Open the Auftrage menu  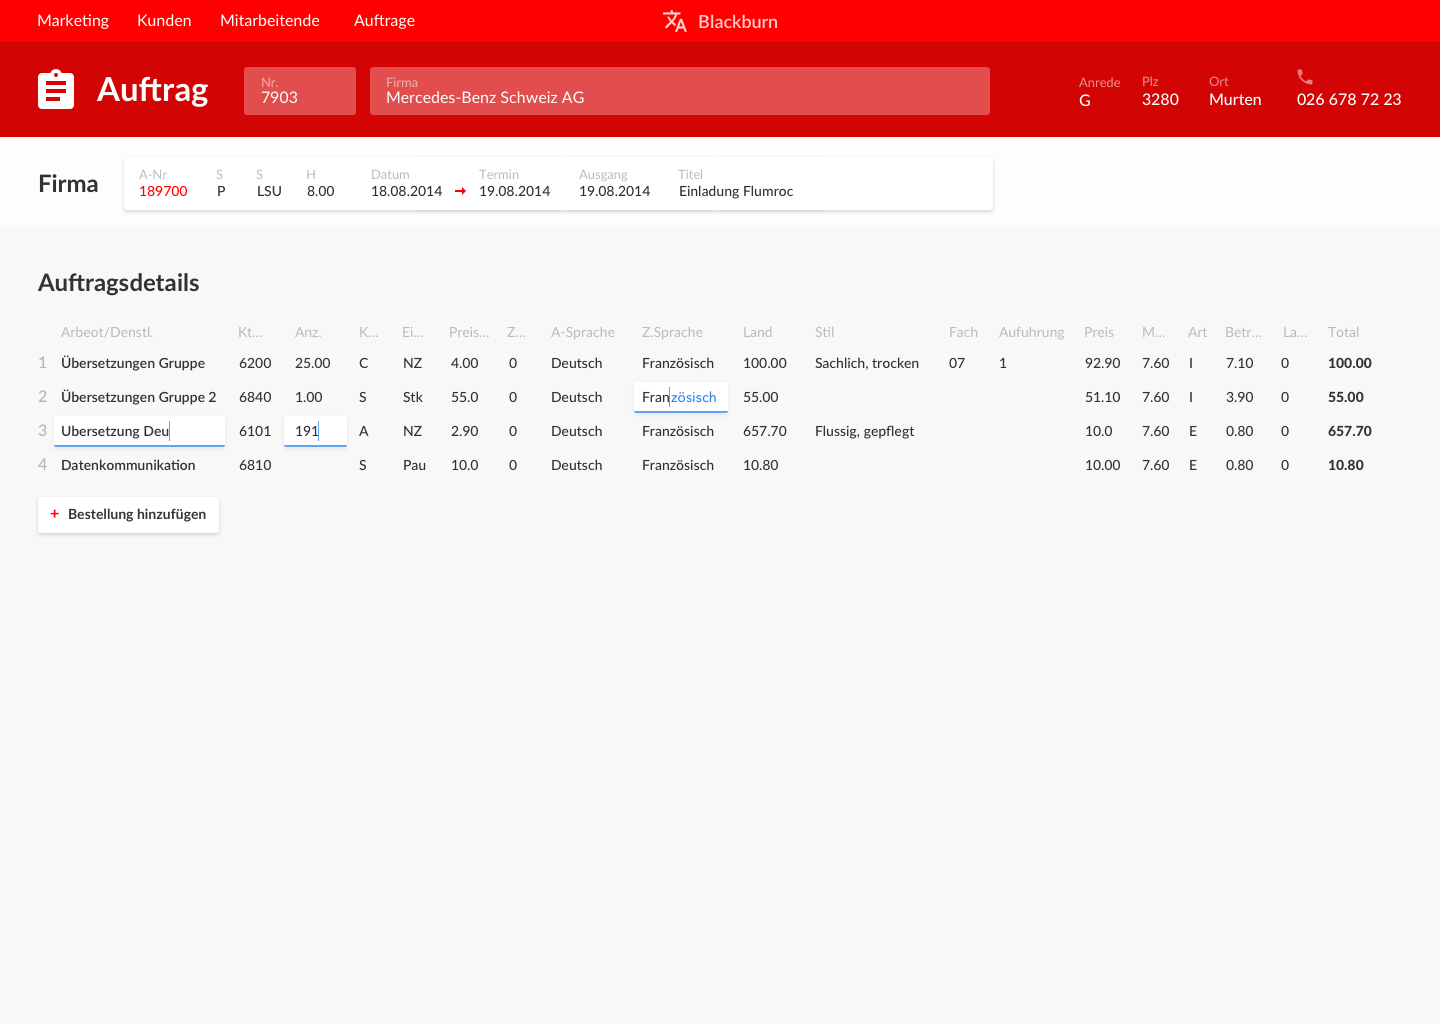pos(384,20)
